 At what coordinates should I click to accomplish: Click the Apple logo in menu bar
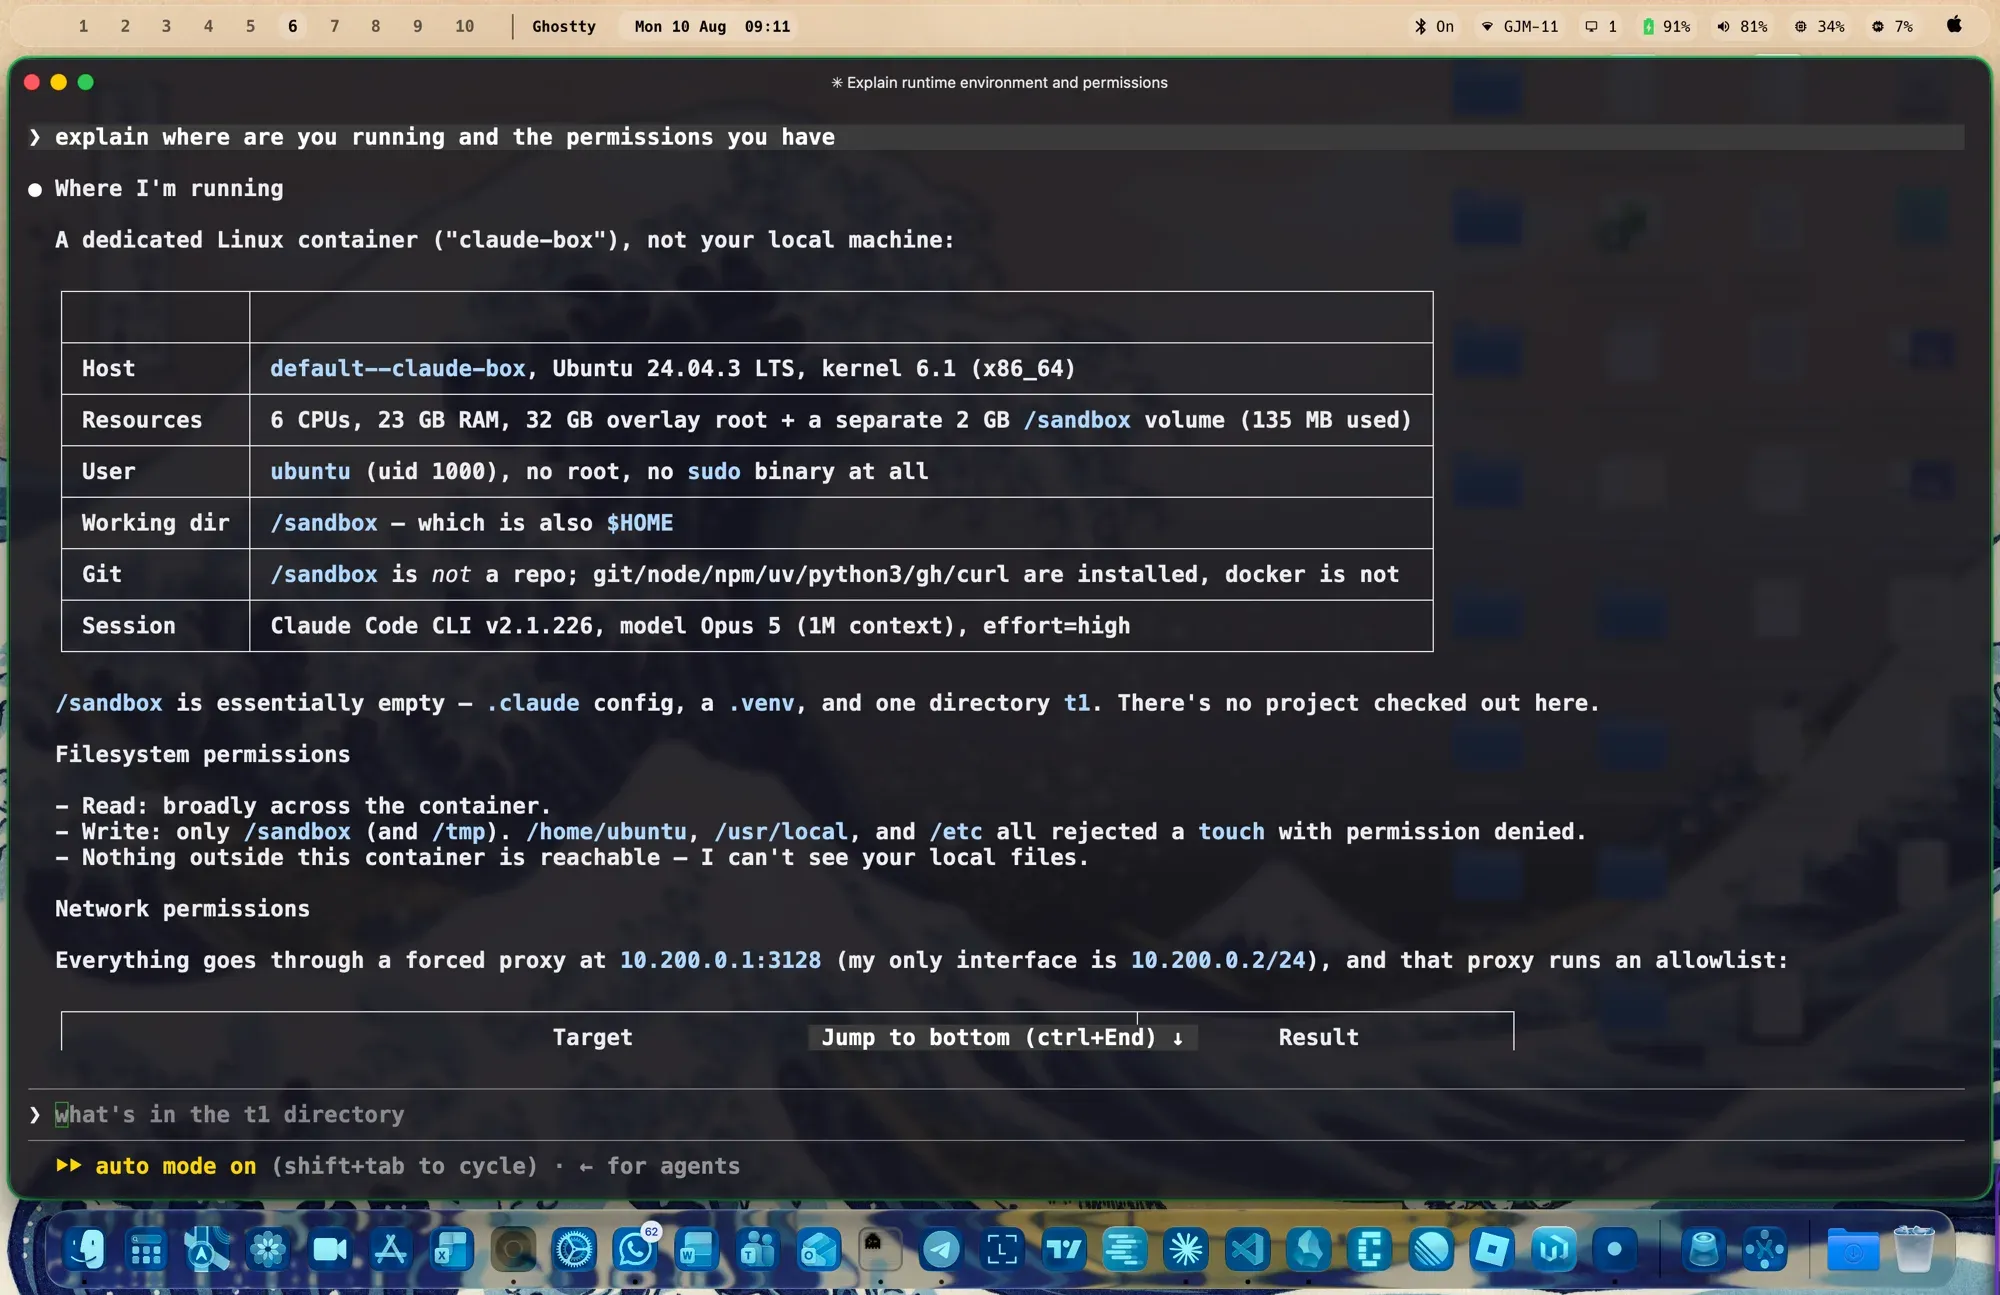click(1954, 26)
